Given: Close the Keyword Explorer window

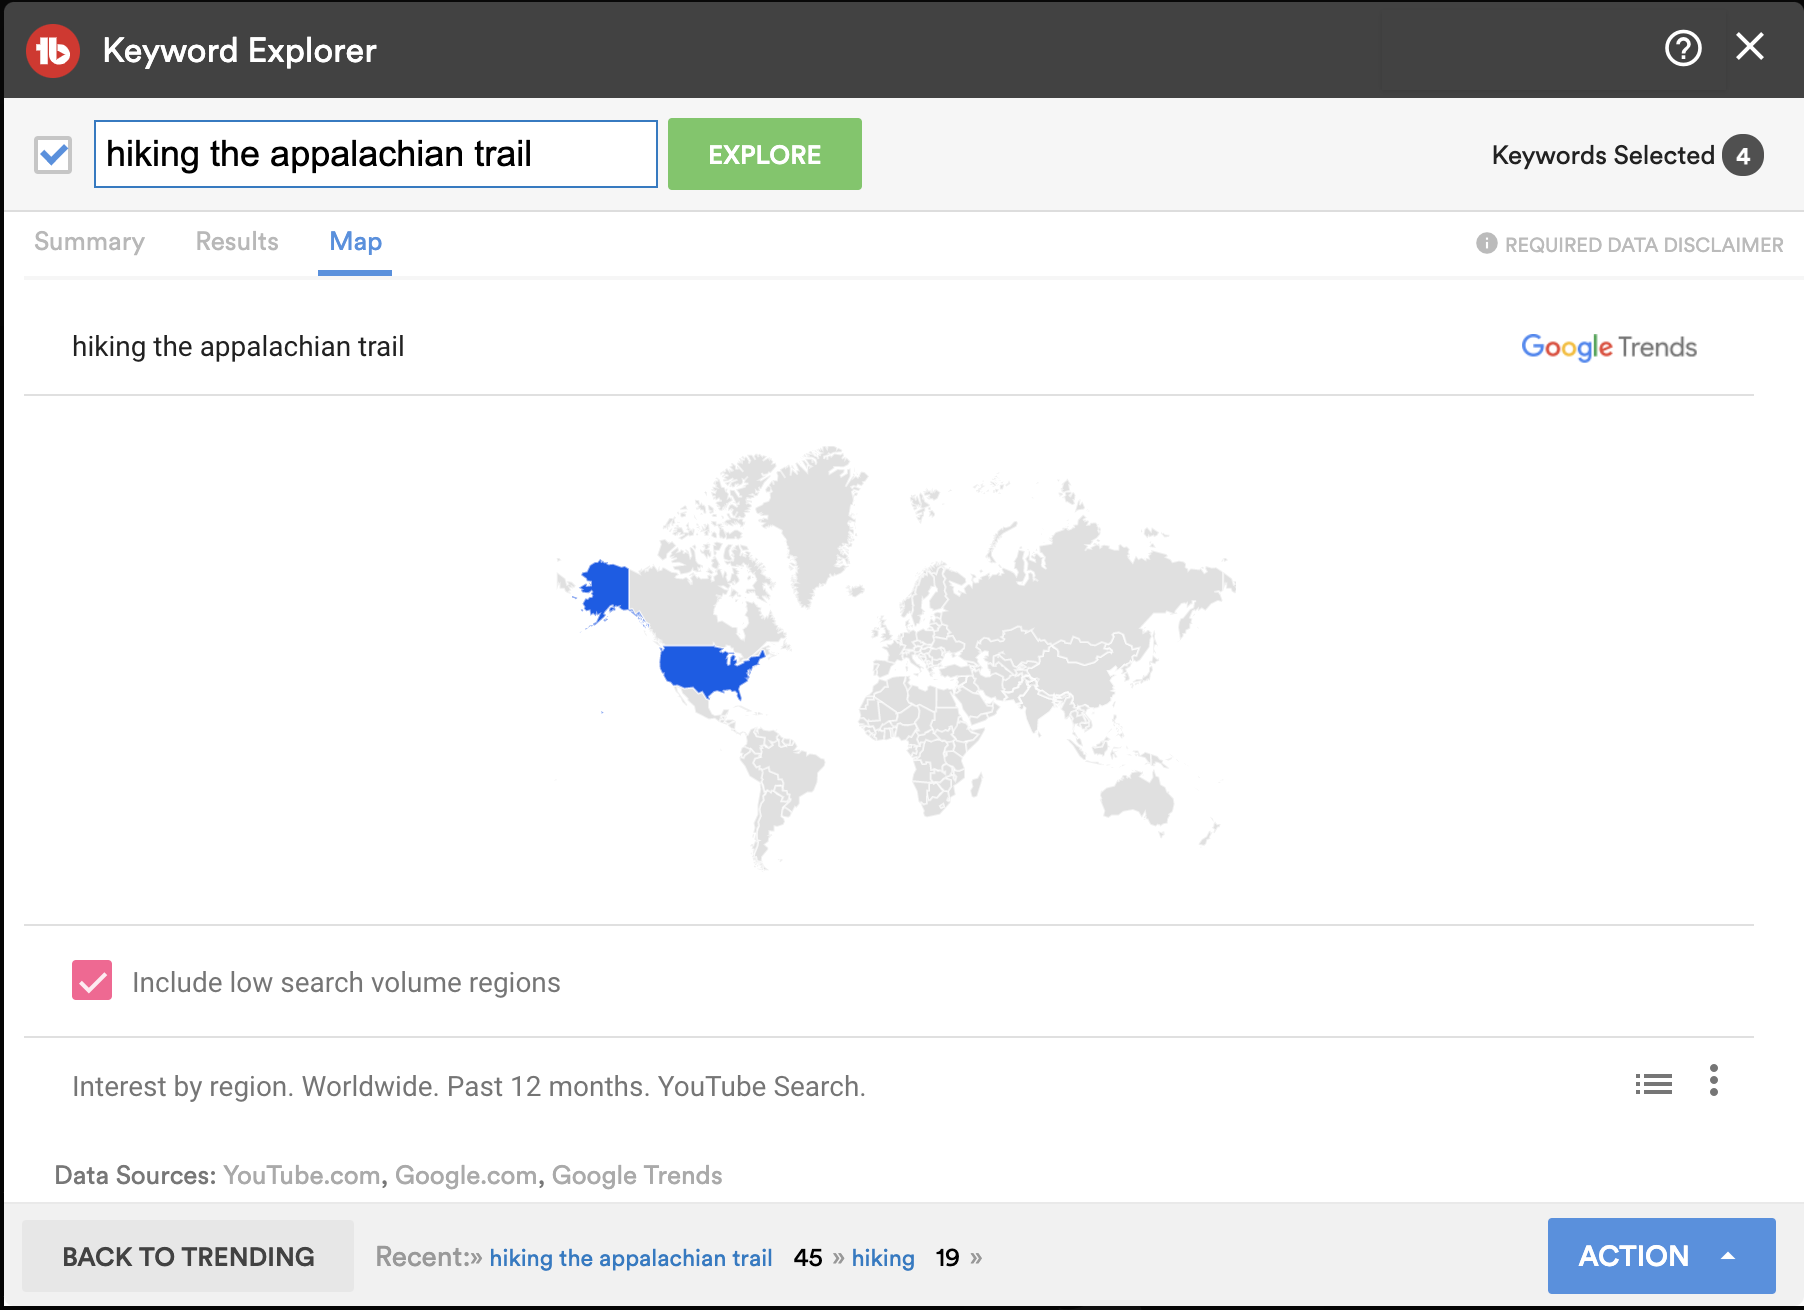Looking at the screenshot, I should click(1749, 47).
